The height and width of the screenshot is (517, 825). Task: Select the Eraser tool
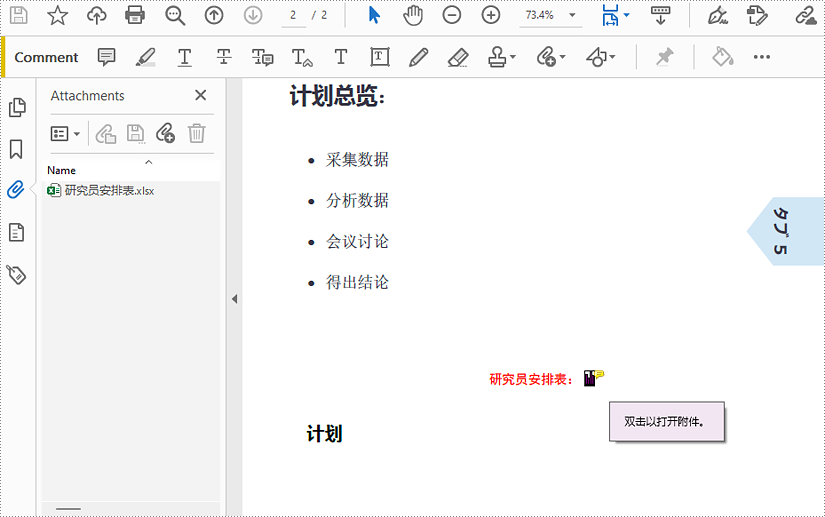click(458, 57)
